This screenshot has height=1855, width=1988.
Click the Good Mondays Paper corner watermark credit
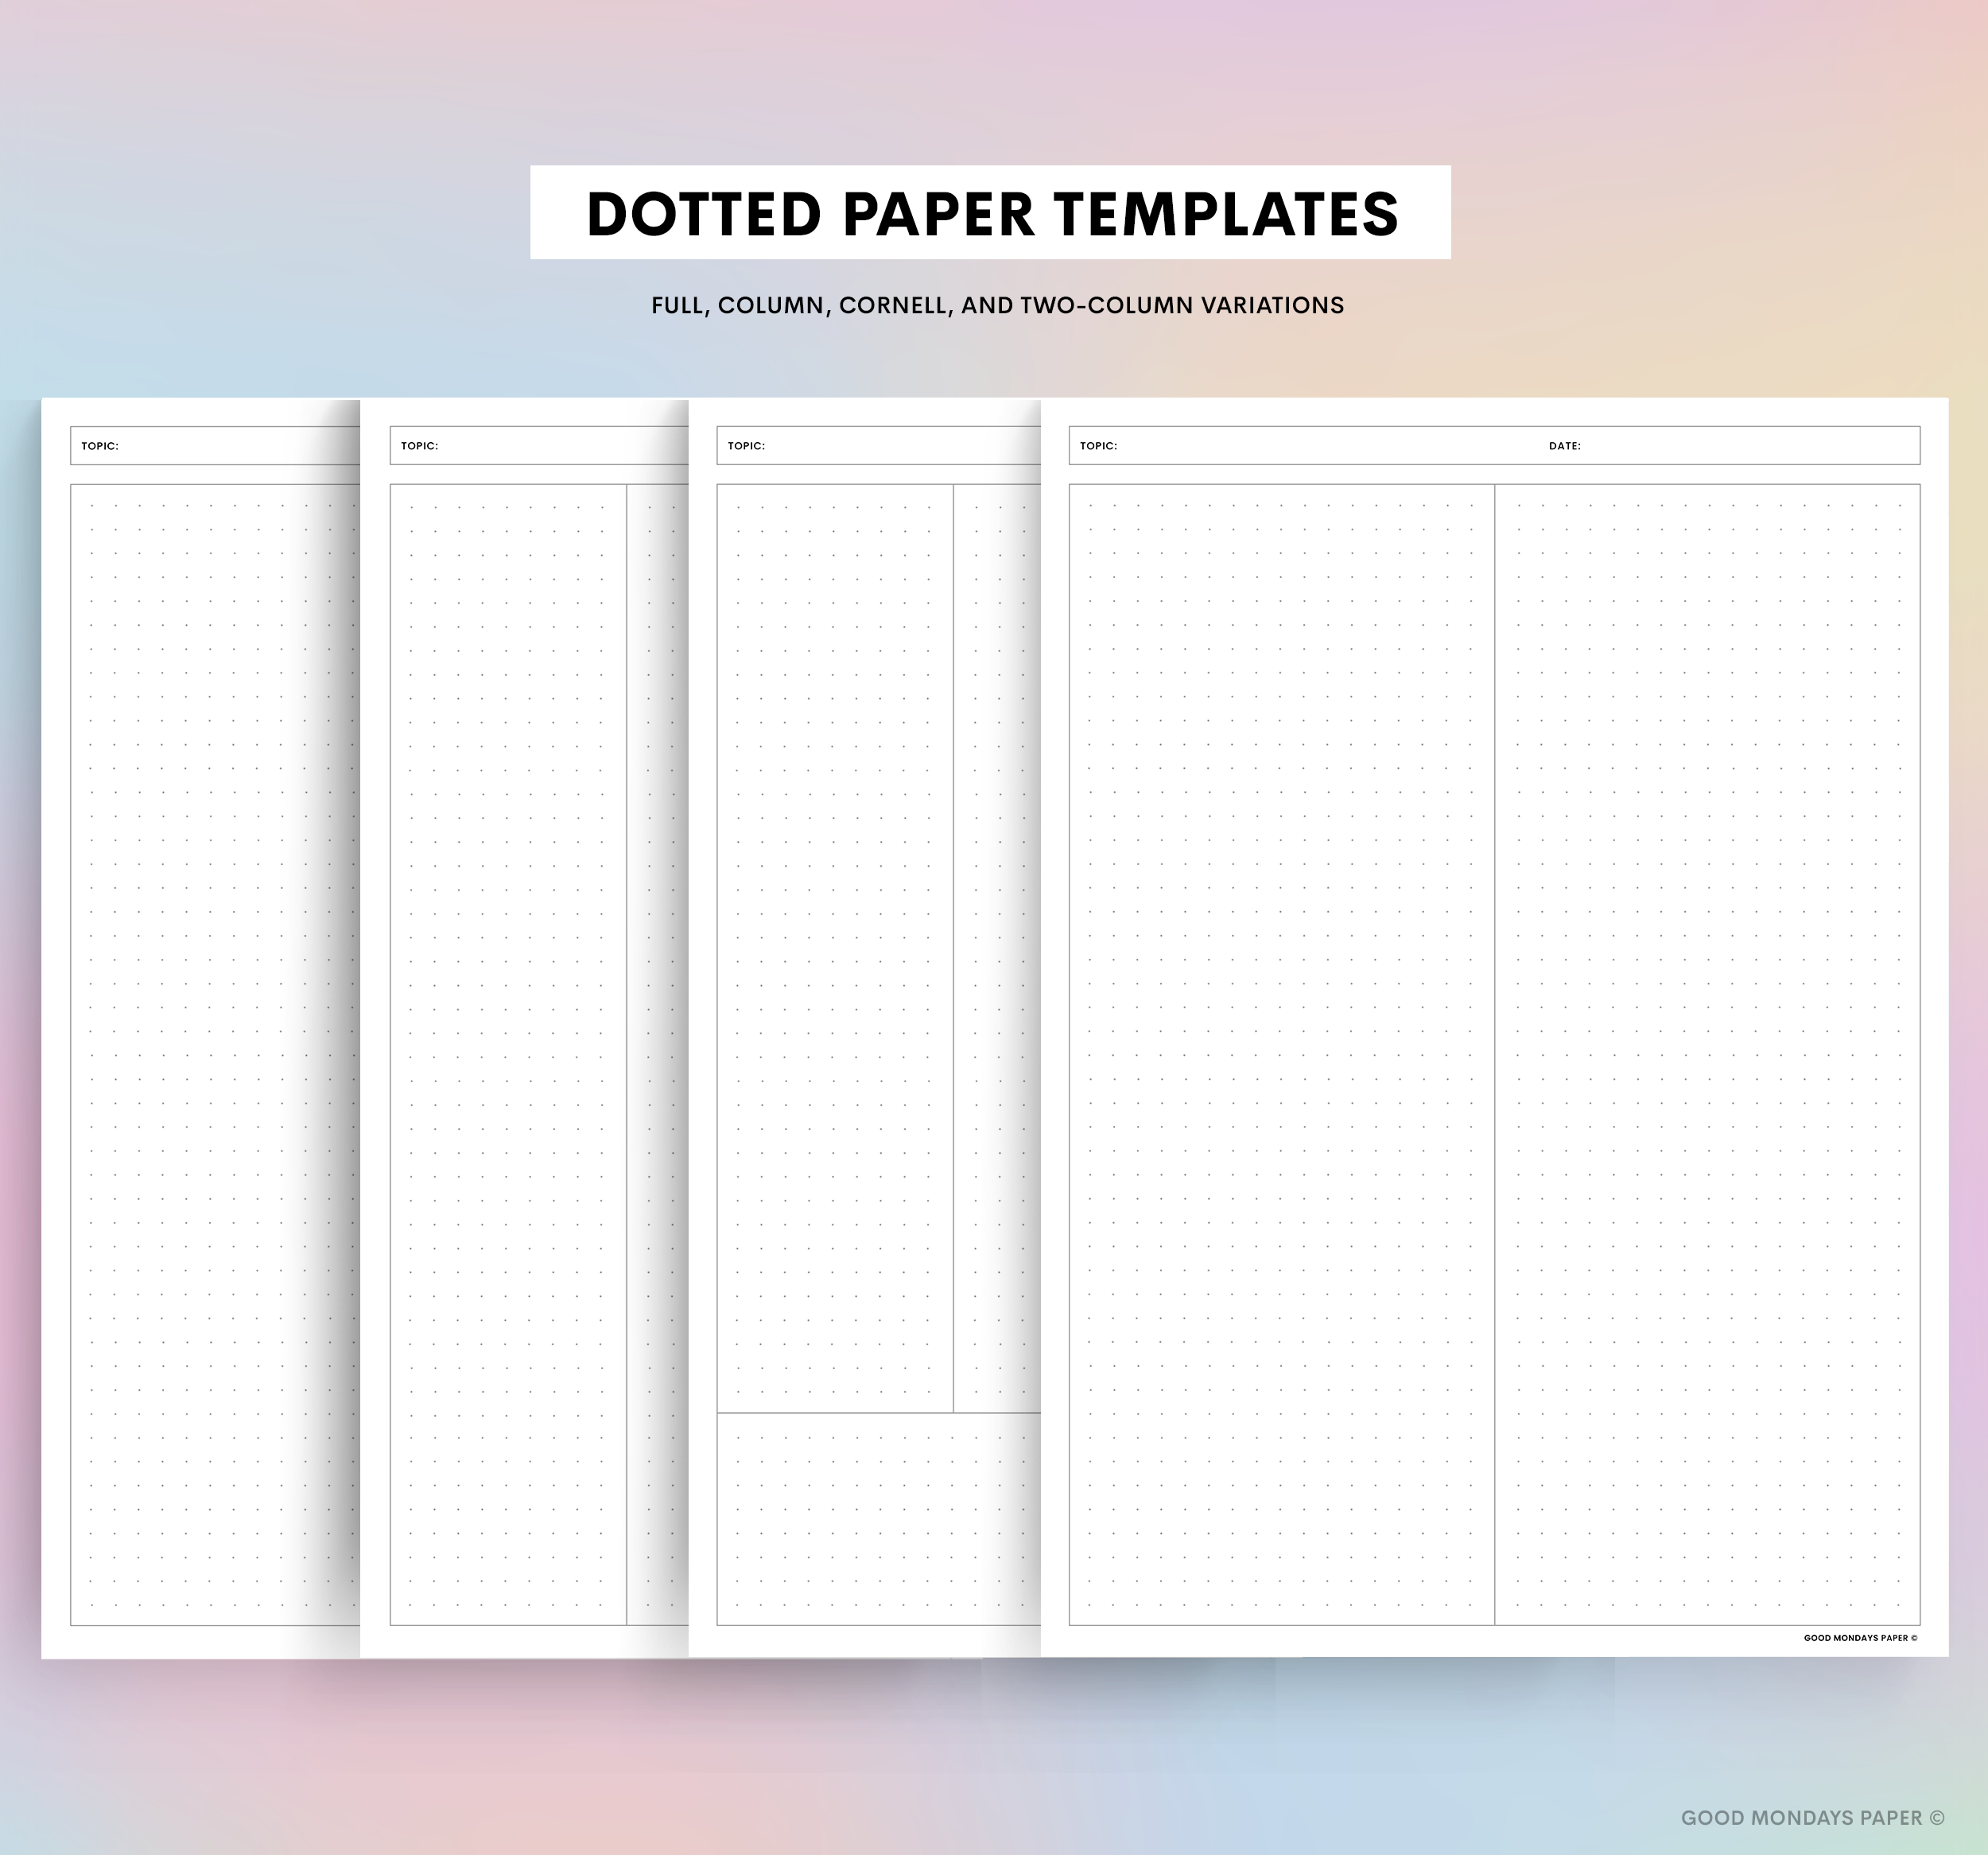[1813, 1818]
